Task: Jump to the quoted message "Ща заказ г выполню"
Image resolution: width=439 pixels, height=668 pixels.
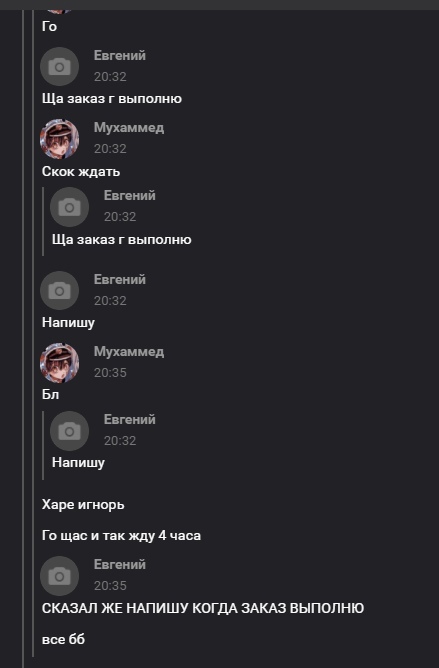Action: [121, 239]
